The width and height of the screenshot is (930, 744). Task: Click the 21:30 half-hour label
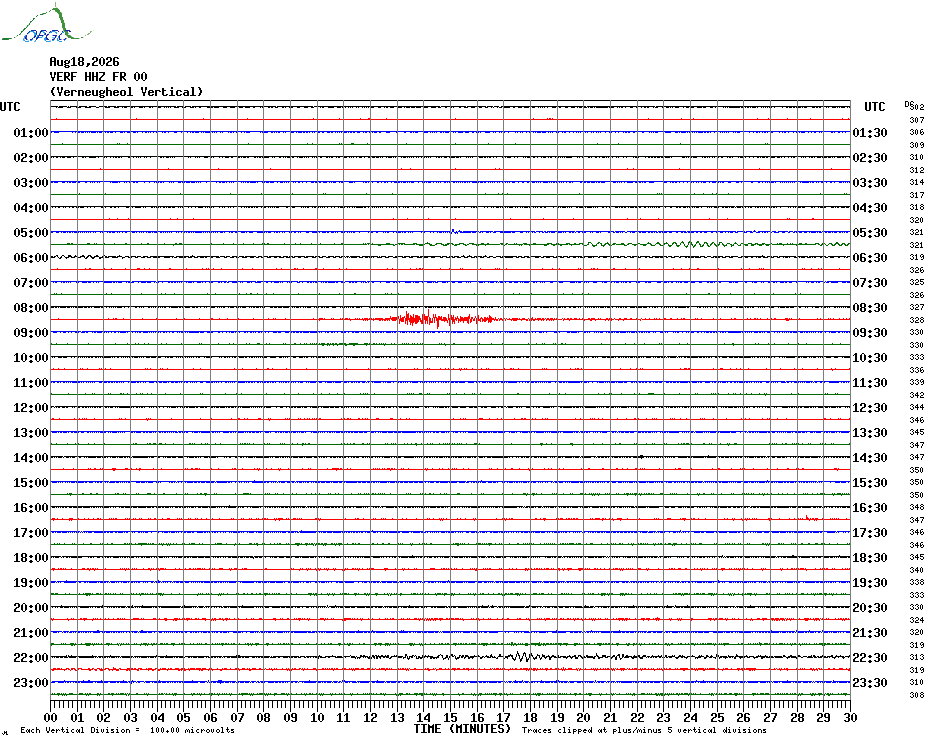[870, 632]
